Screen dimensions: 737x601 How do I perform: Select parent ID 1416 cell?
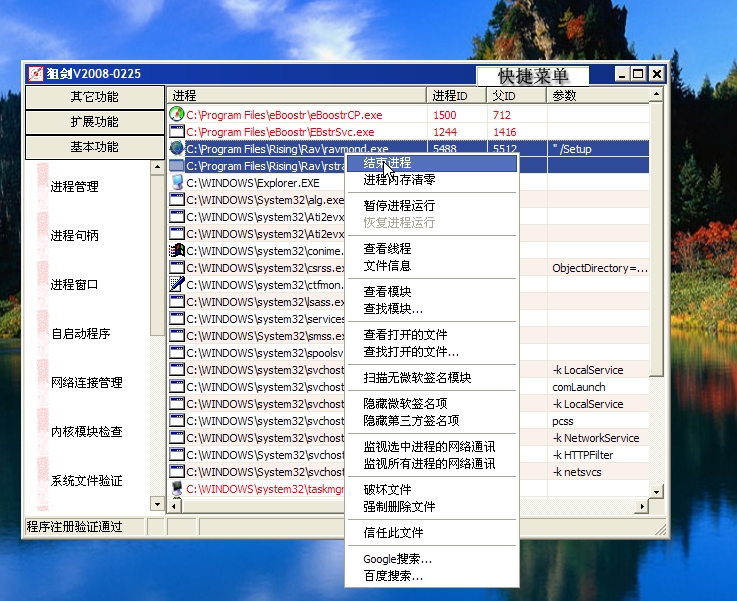coord(517,132)
